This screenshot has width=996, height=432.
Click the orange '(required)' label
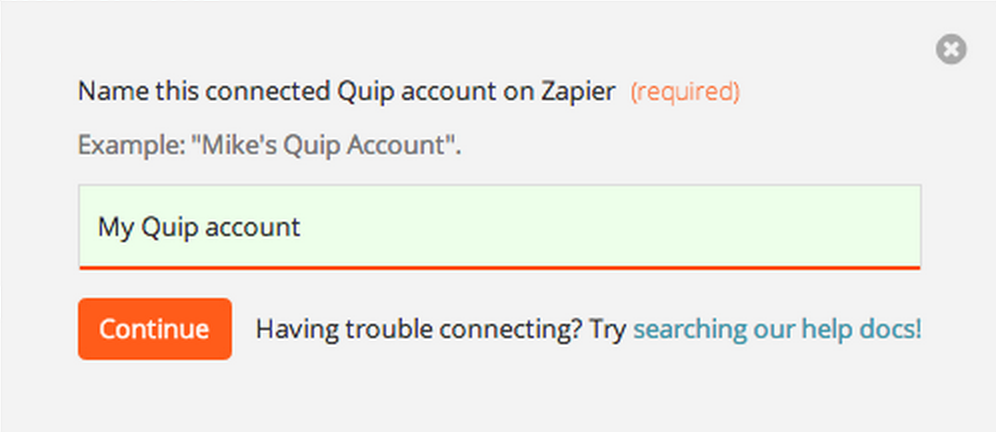(685, 92)
